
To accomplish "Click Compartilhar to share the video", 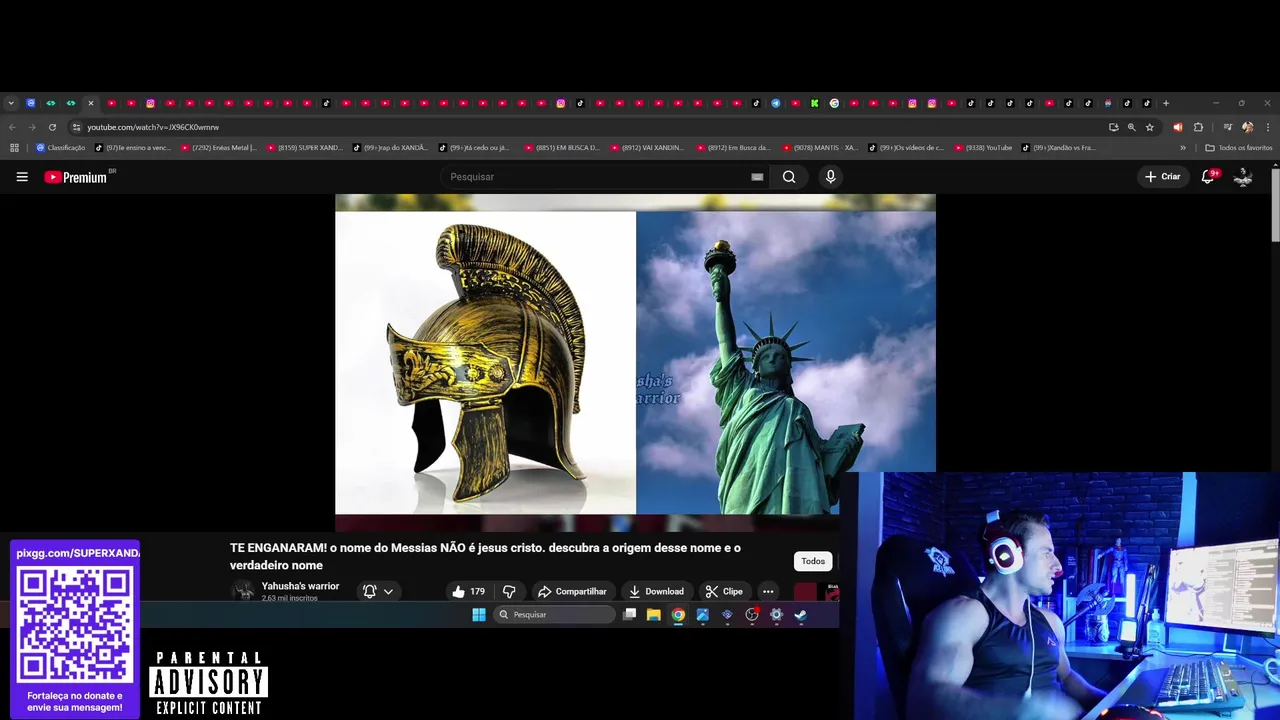I will (572, 591).
